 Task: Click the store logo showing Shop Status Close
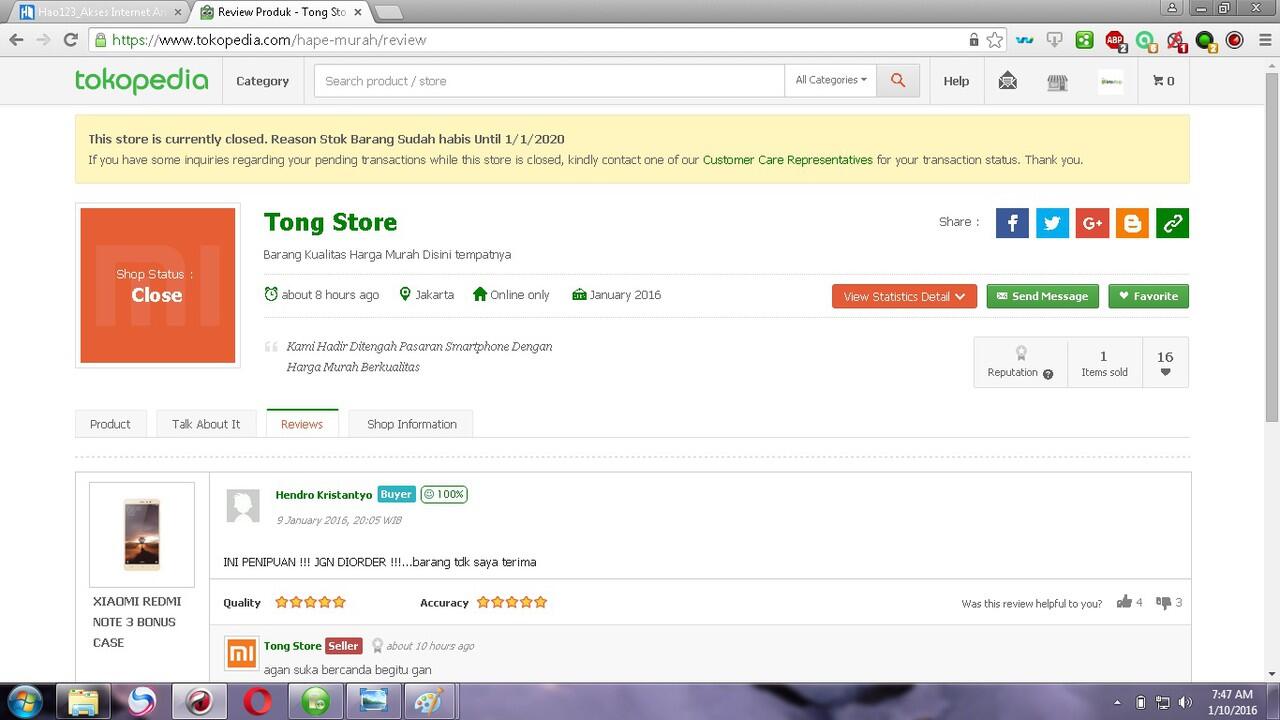[x=158, y=285]
